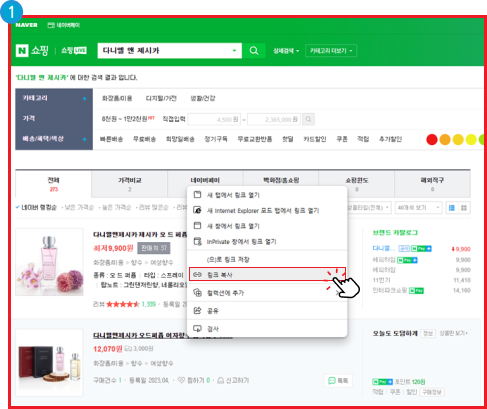Choose 검사 in context menu
487x409 pixels.
[268, 329]
